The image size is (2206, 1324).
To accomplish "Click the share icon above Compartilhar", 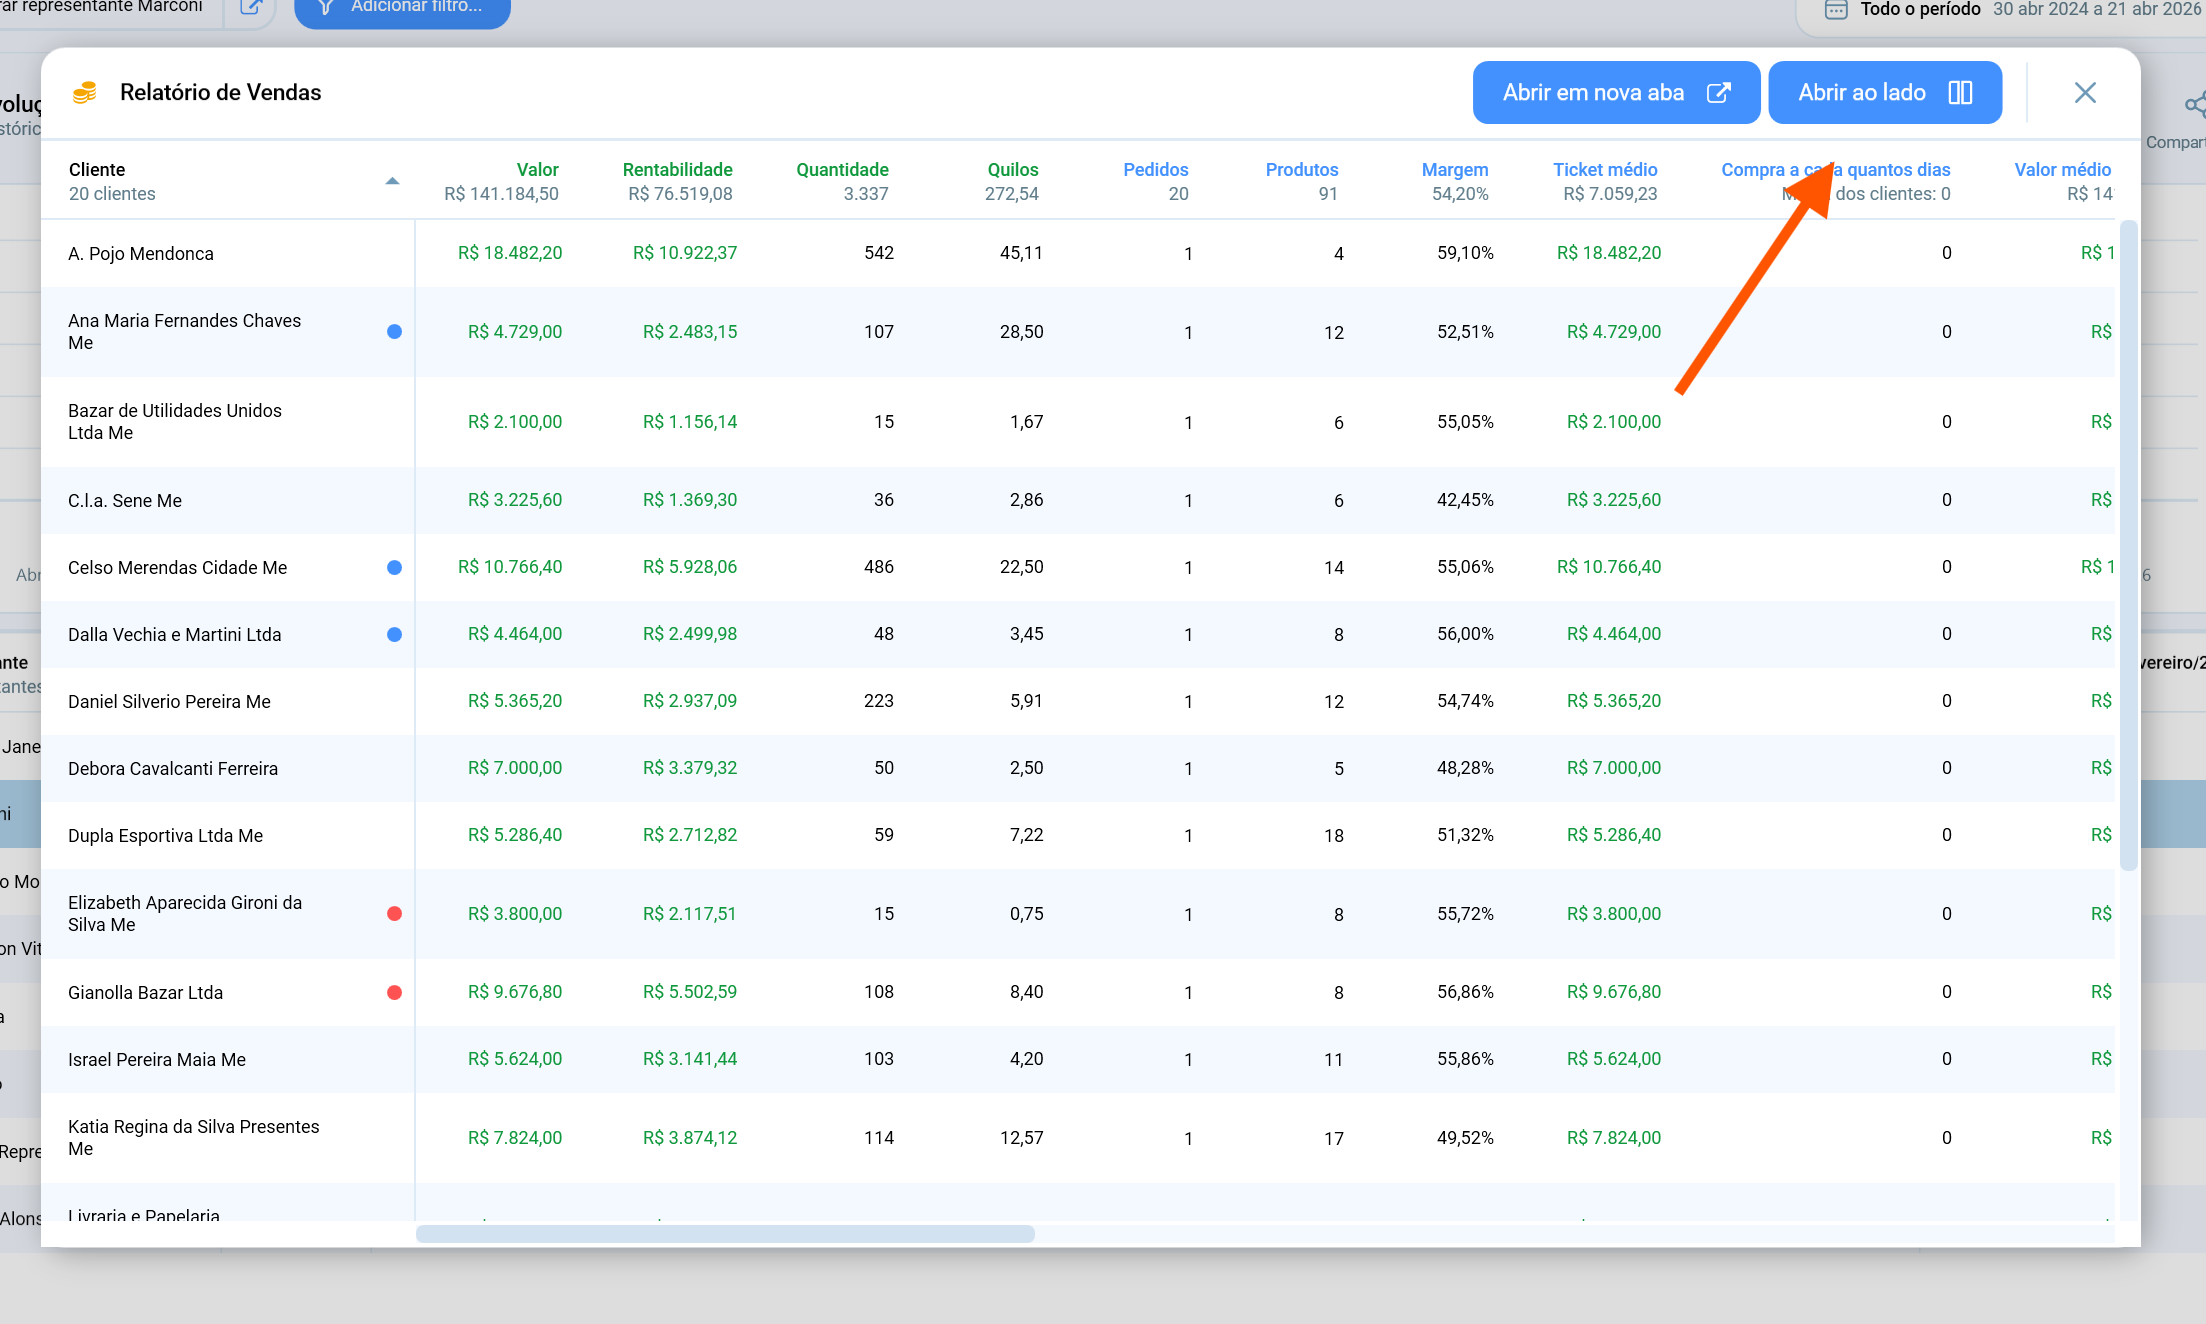I will point(2194,105).
